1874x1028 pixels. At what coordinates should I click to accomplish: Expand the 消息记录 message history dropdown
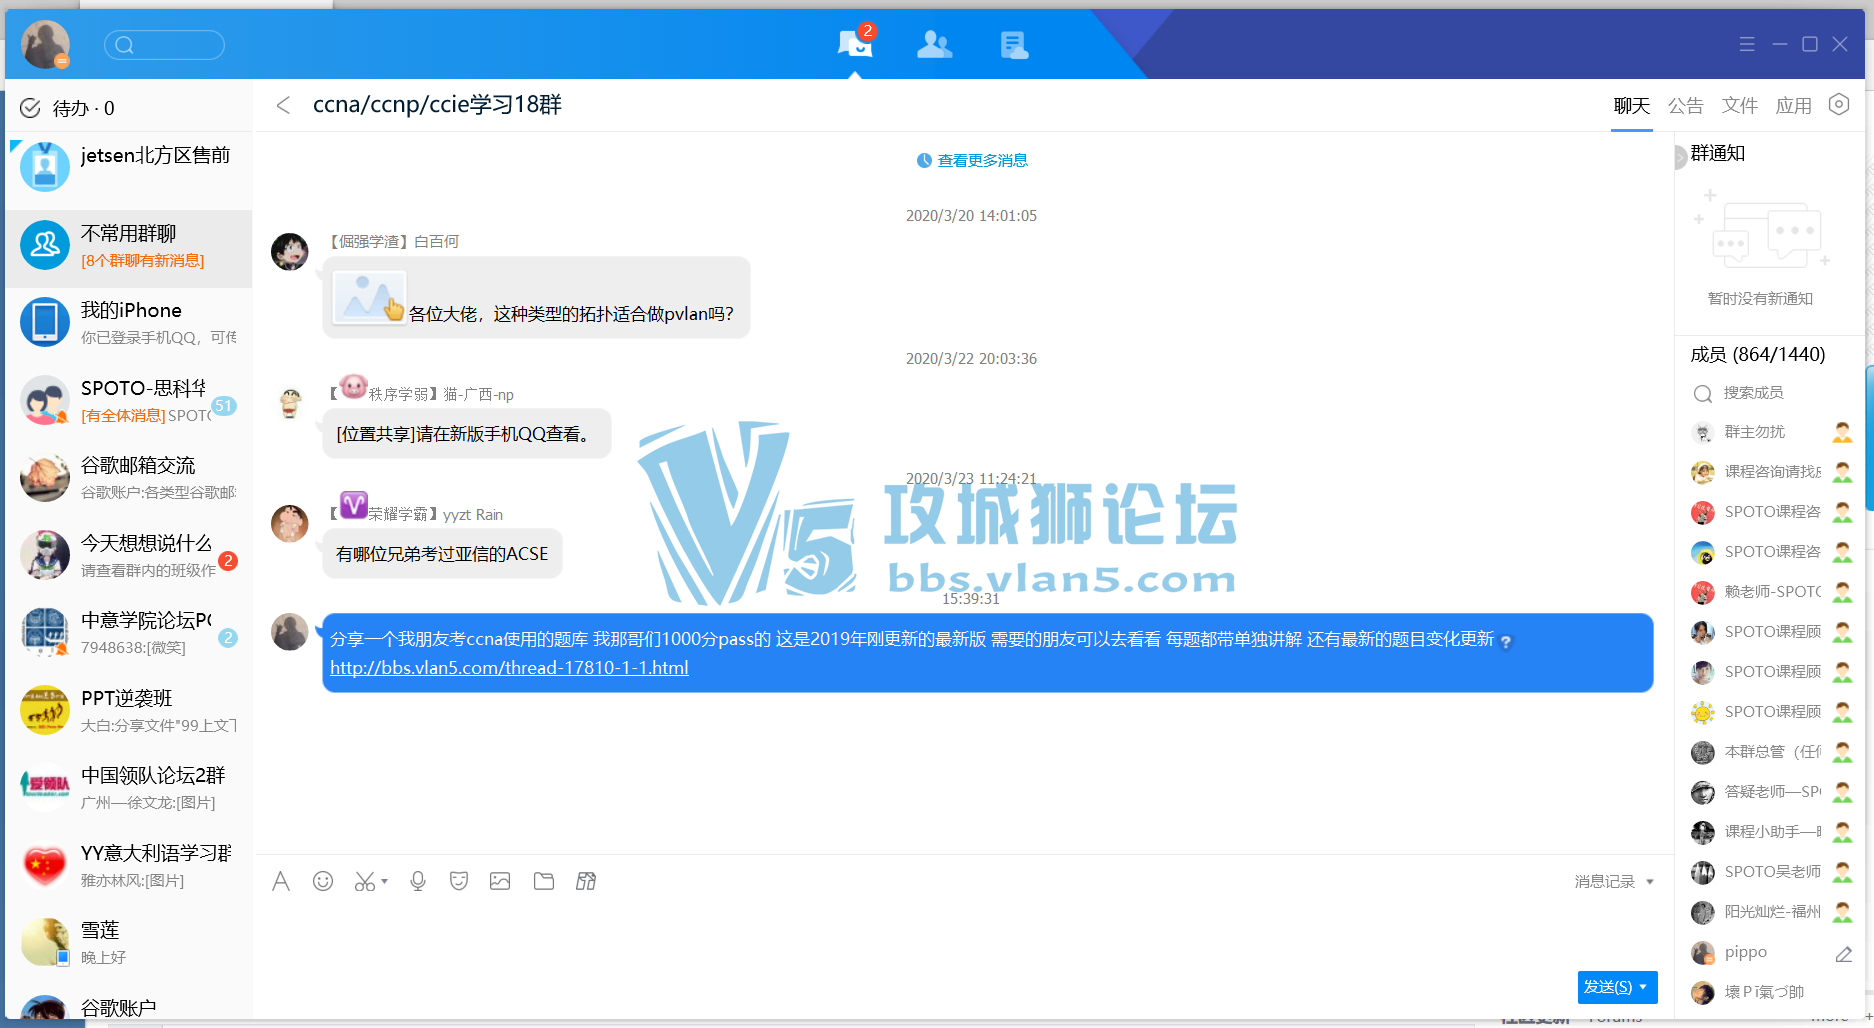1650,882
